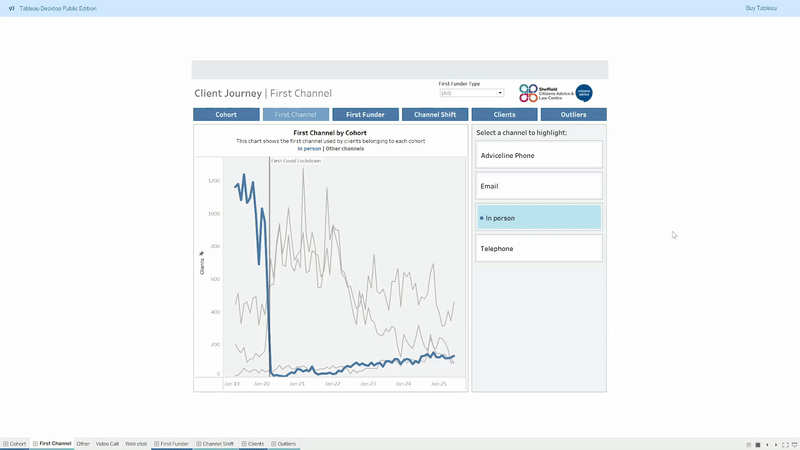Click the Sheffield Citizens Advice logo
Image resolution: width=800 pixels, height=450 pixels.
544,93
